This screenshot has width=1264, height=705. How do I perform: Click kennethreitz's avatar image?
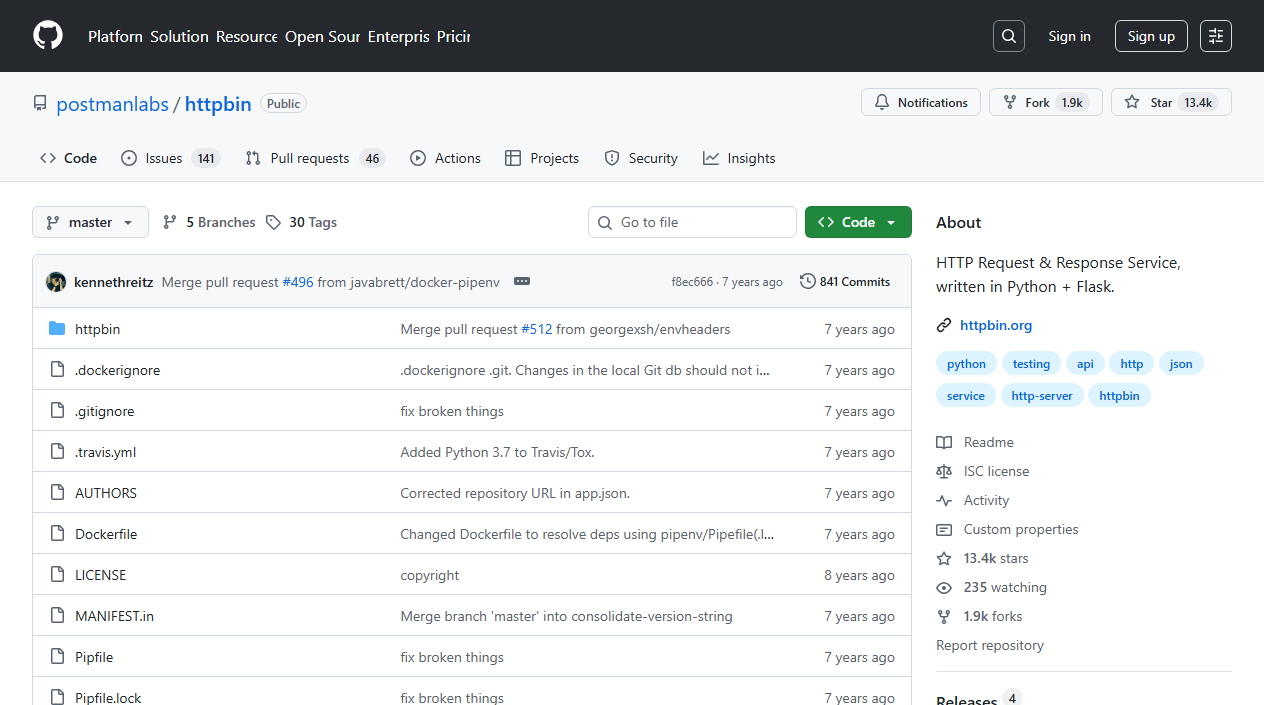coord(56,282)
